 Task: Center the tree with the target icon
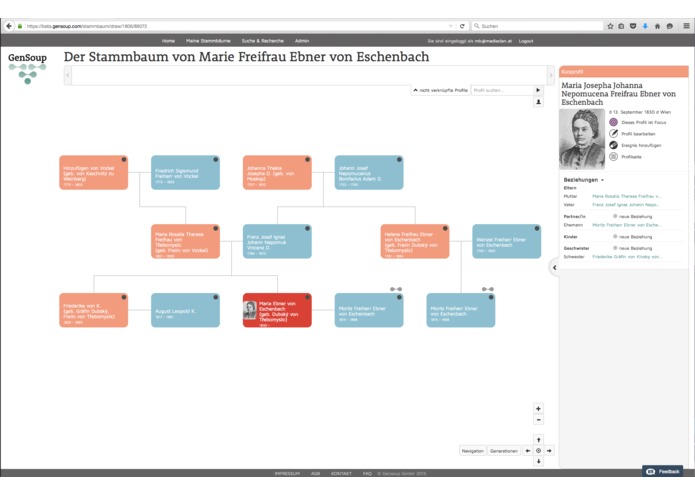pyautogui.click(x=538, y=451)
